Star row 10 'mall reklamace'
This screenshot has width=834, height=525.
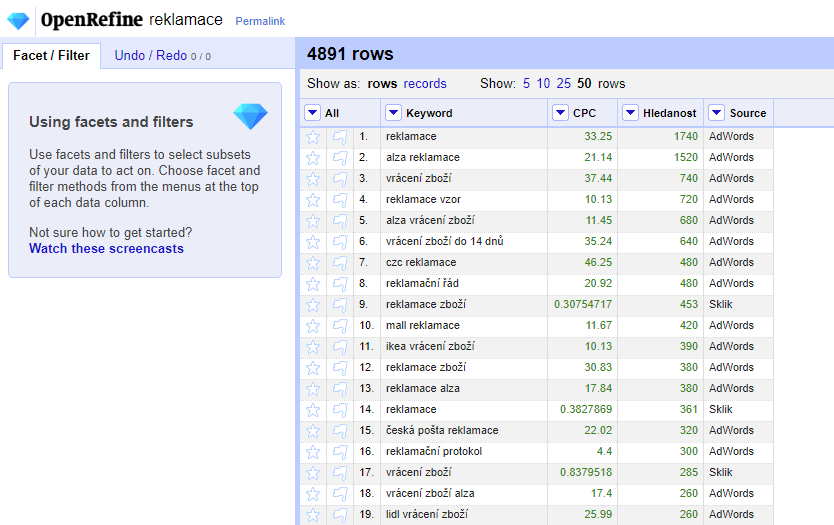coord(313,326)
